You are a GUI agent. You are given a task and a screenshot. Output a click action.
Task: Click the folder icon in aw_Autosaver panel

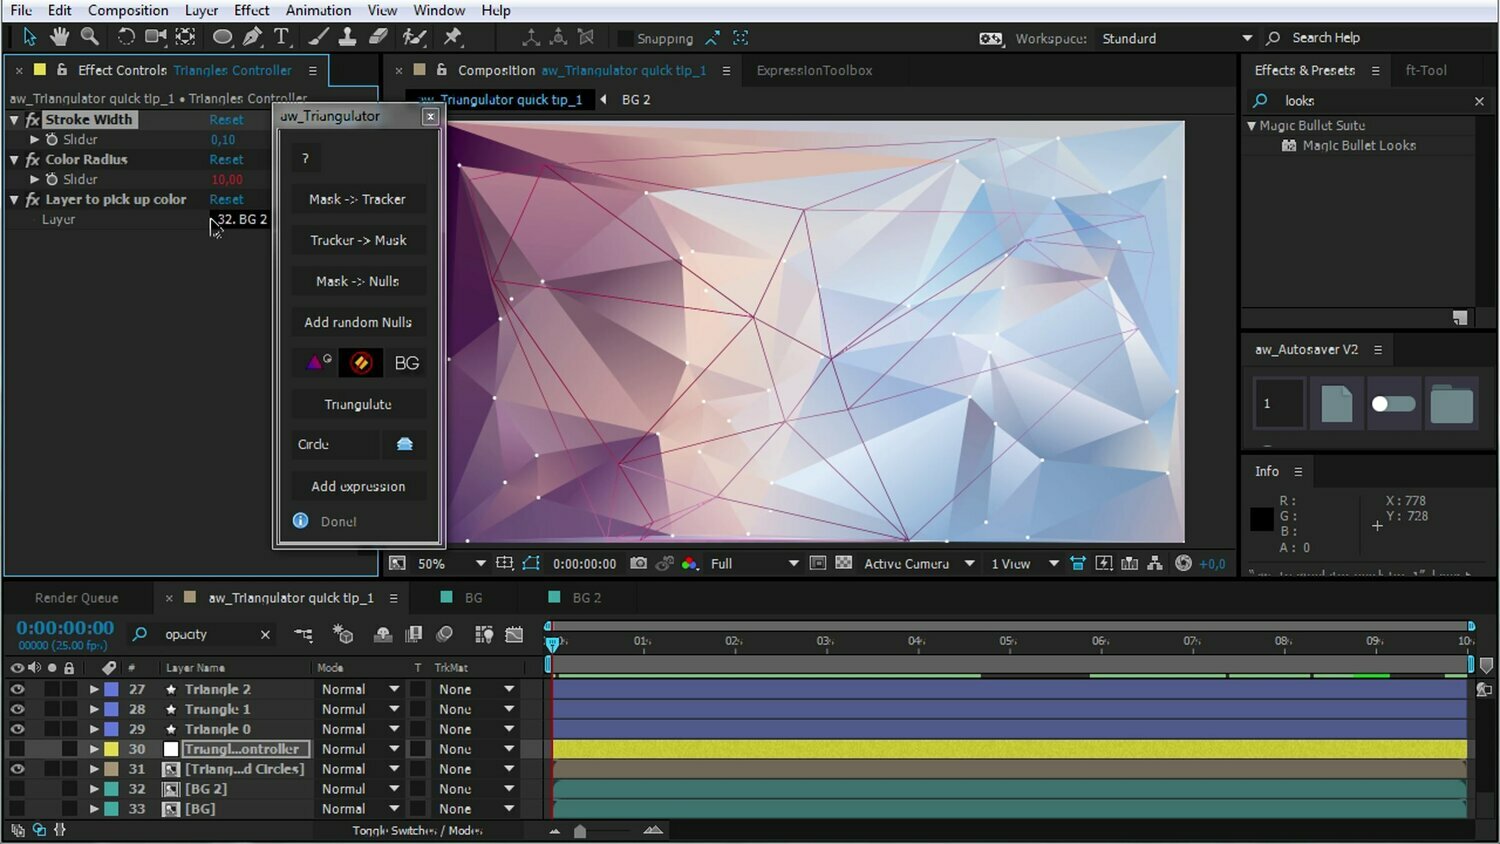[1451, 404]
